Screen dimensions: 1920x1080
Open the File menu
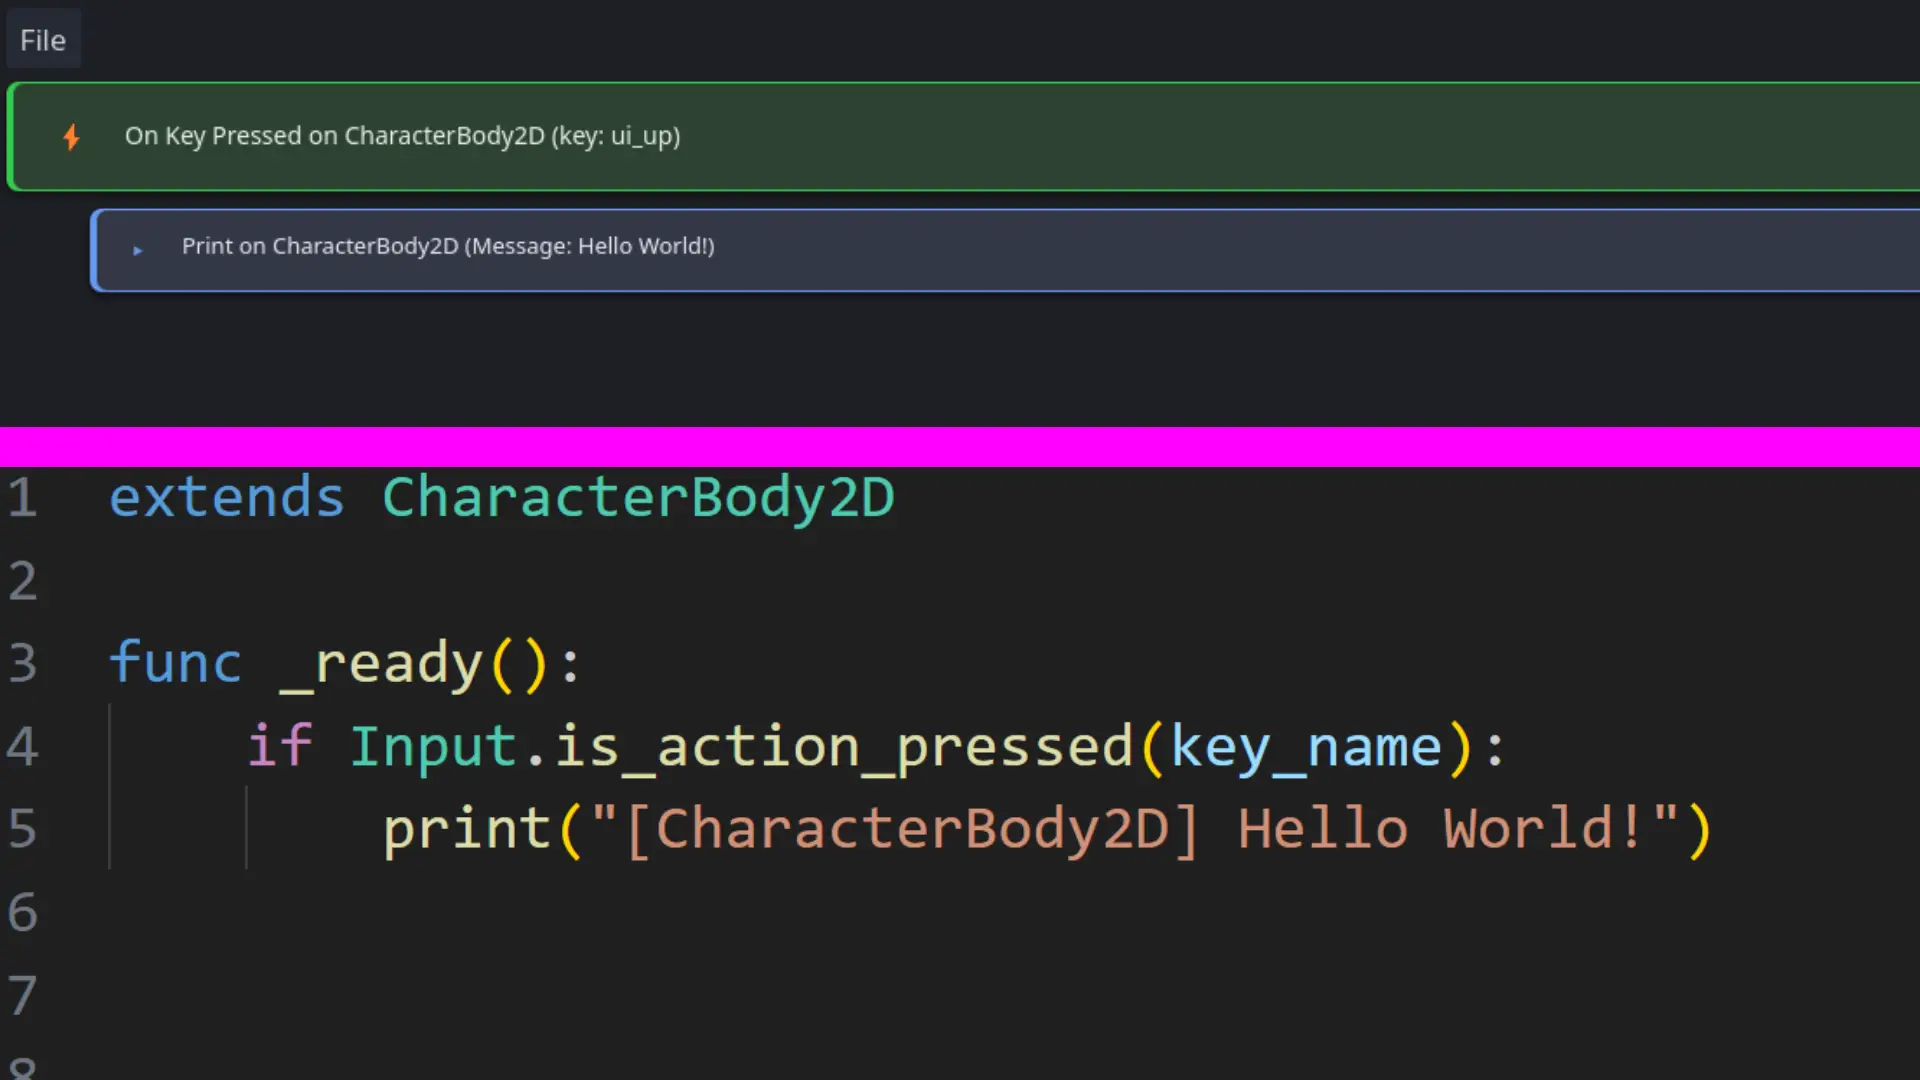pyautogui.click(x=42, y=39)
